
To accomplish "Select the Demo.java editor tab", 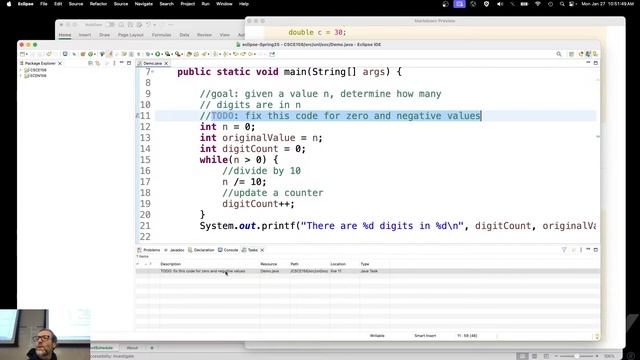I will pos(152,63).
